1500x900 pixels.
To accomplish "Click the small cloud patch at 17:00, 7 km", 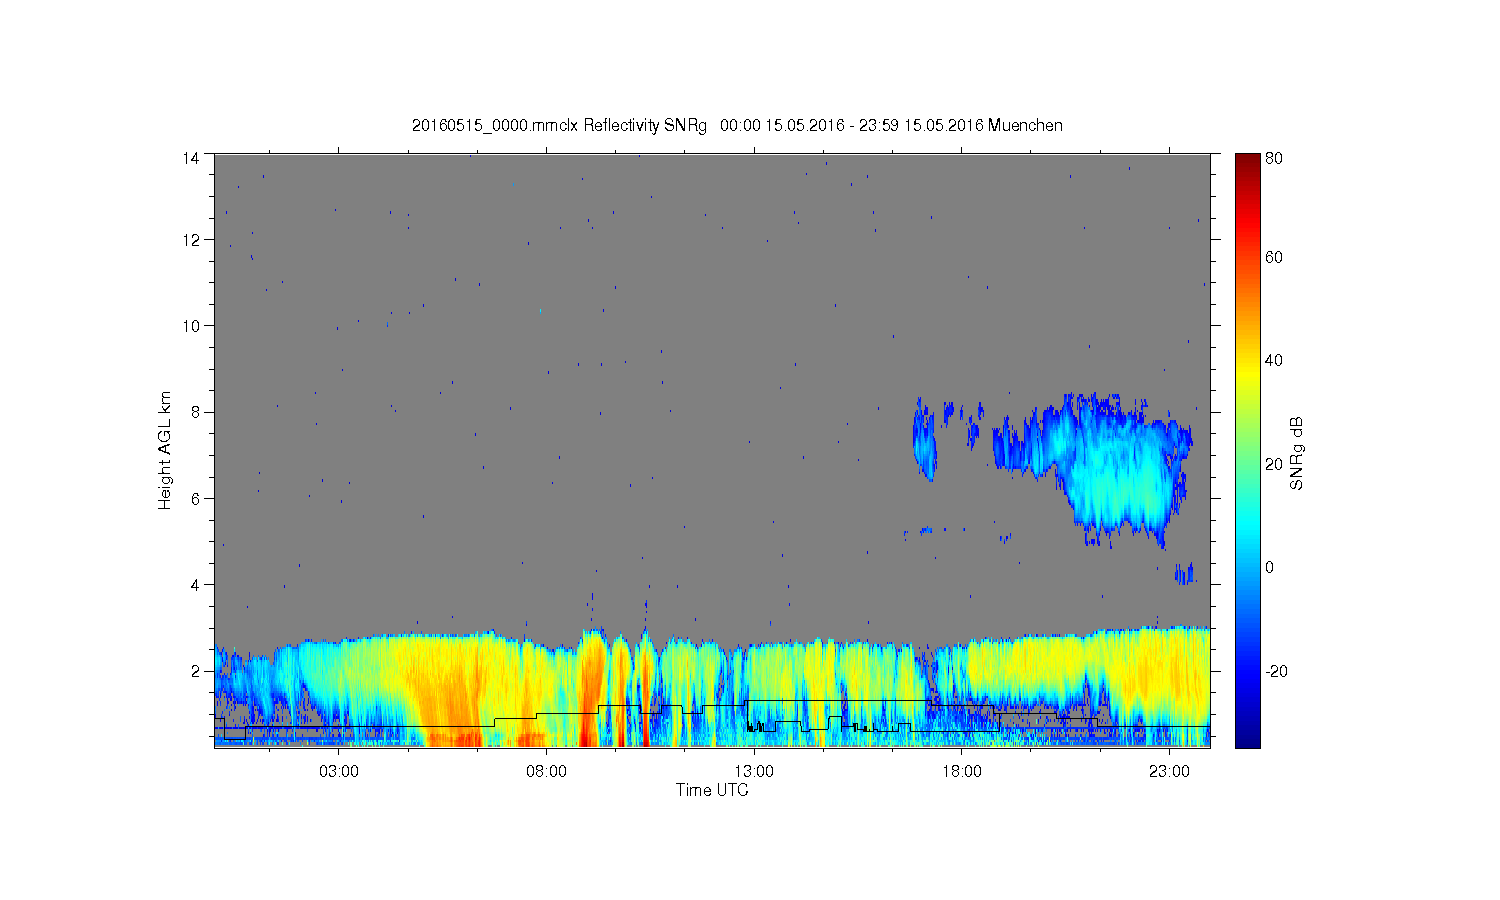I will point(925,440).
